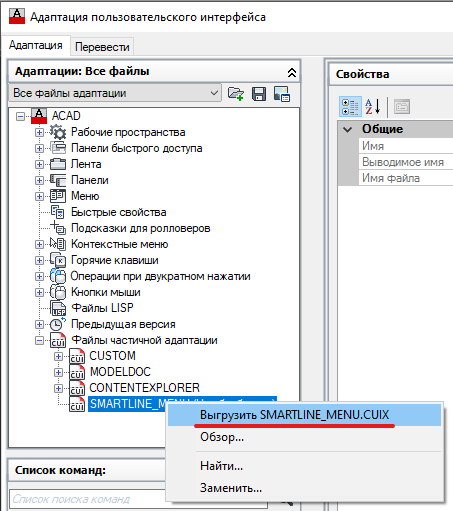Expand the Рабочие пространства node
Viewport: 453px width, 511px height.
[39, 132]
